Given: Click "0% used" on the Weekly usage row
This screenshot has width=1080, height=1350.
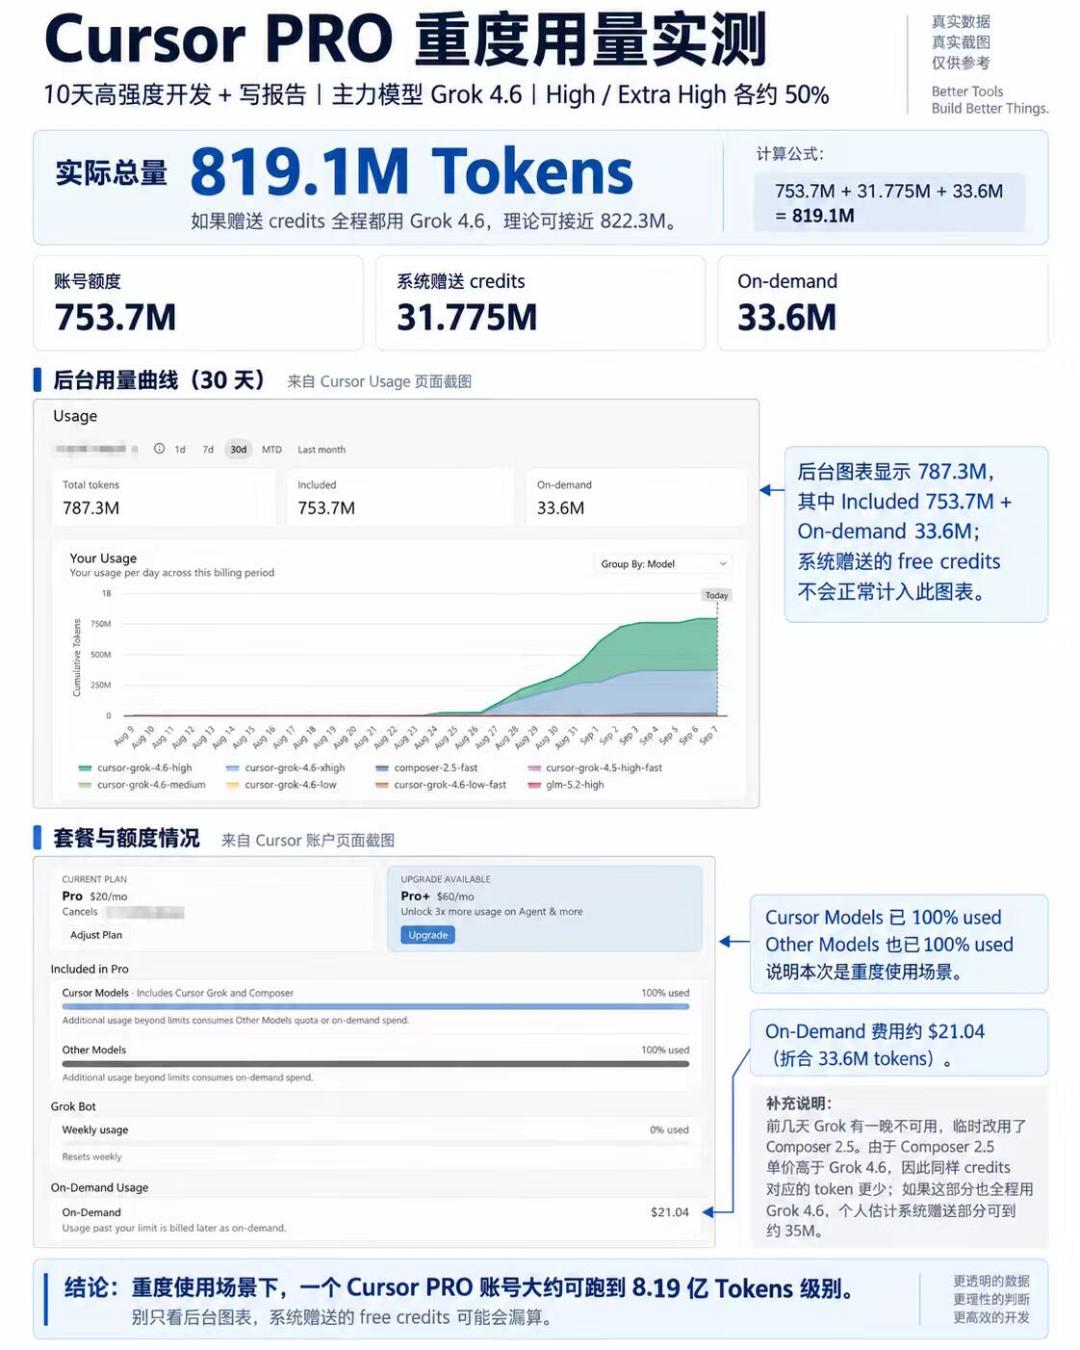Looking at the screenshot, I should tap(669, 1130).
